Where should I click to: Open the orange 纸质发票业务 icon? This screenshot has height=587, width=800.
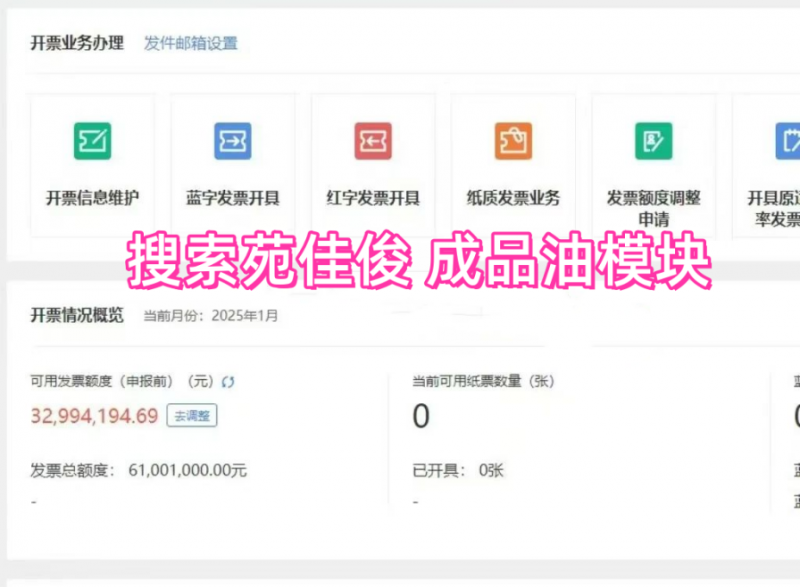pos(513,141)
